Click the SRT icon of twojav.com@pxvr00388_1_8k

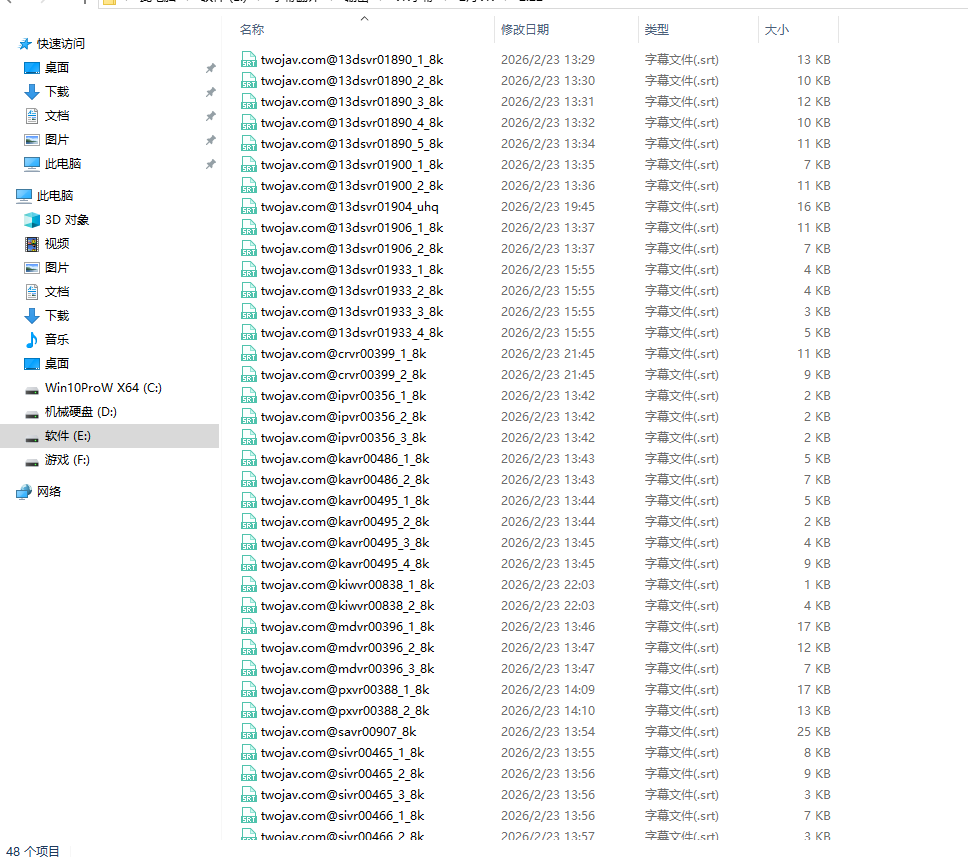click(249, 690)
